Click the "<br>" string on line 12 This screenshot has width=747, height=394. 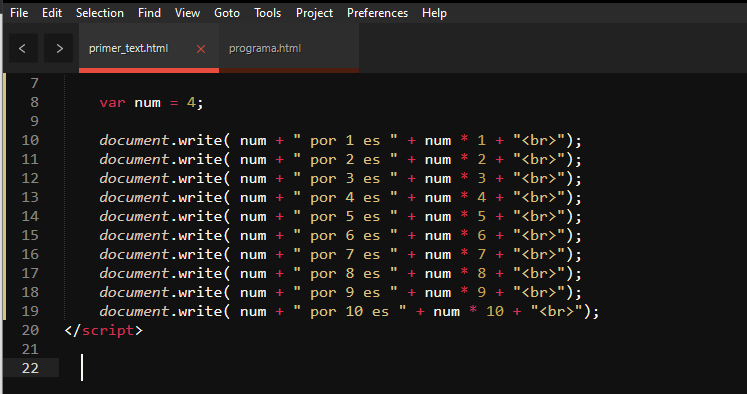point(539,179)
